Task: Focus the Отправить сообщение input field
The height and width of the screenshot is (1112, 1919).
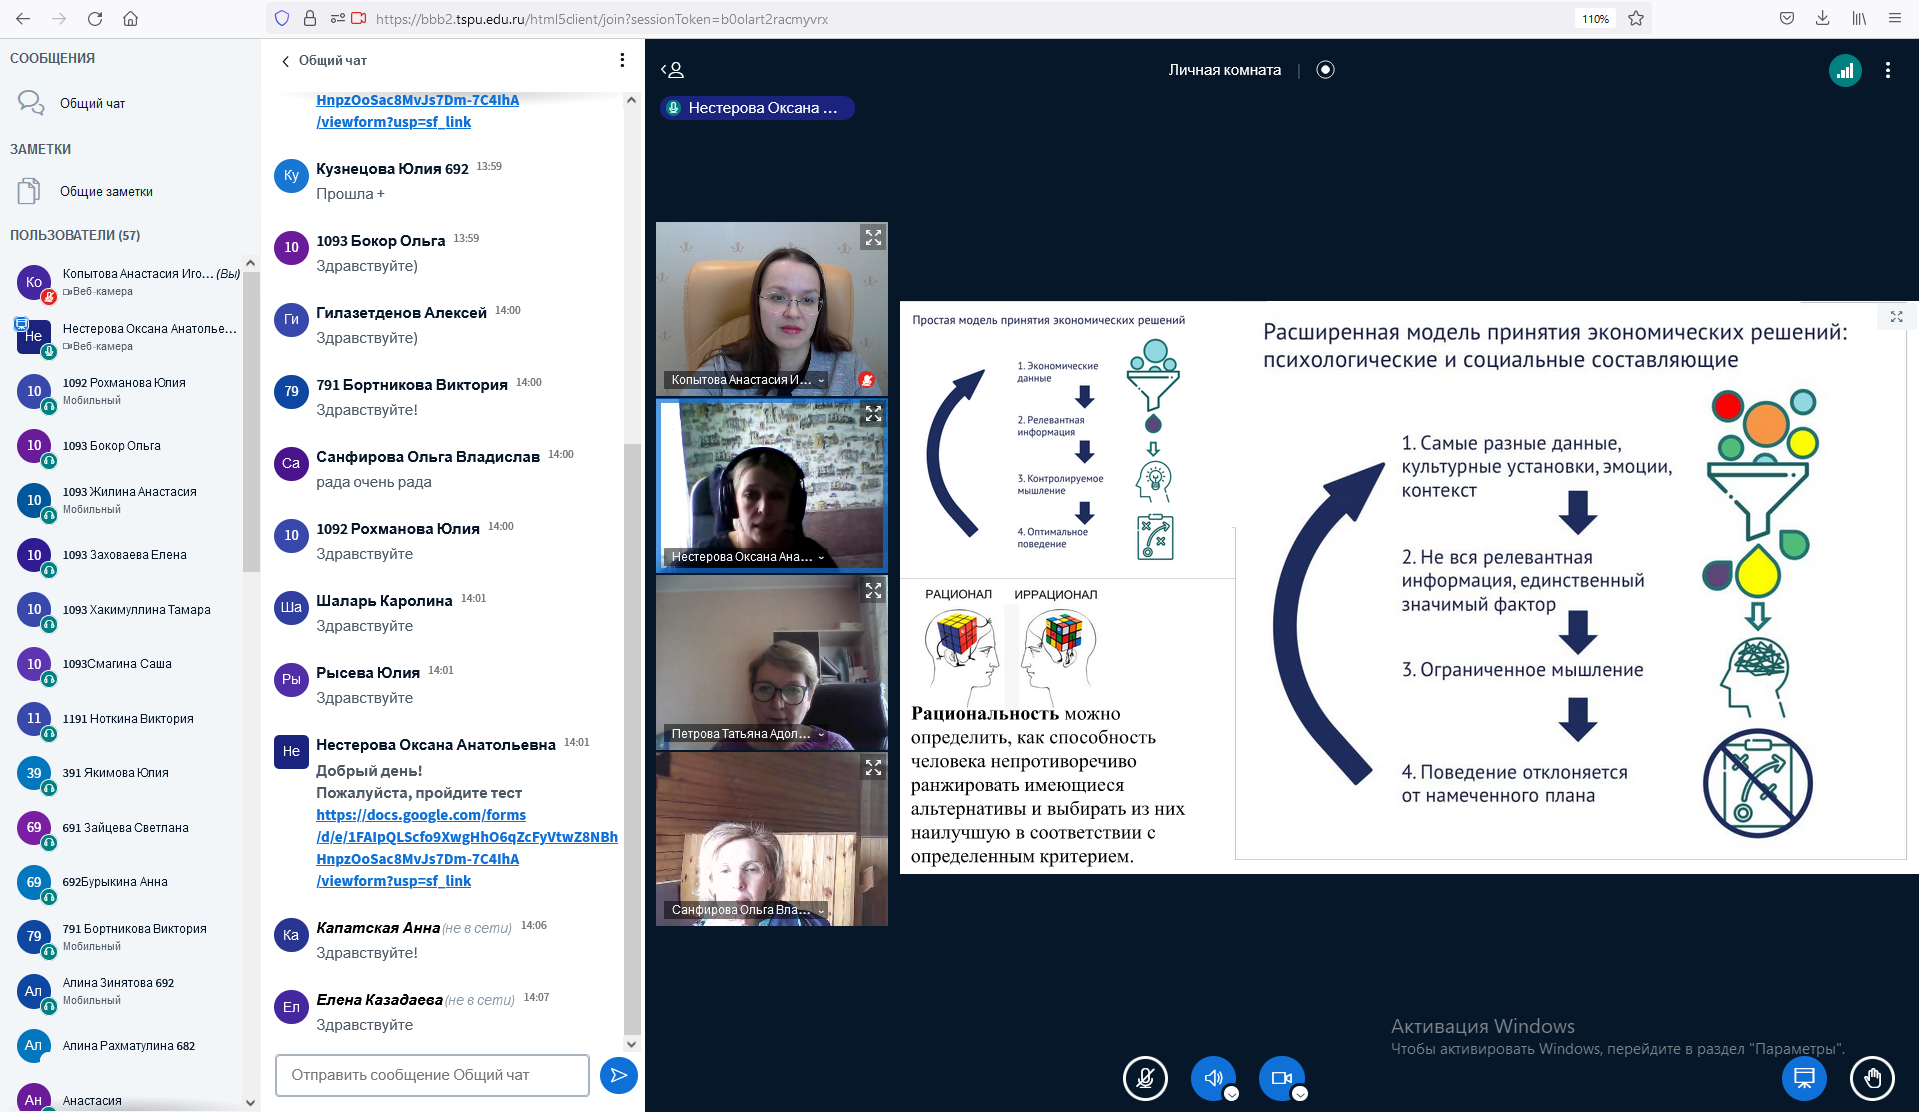Action: 432,1075
